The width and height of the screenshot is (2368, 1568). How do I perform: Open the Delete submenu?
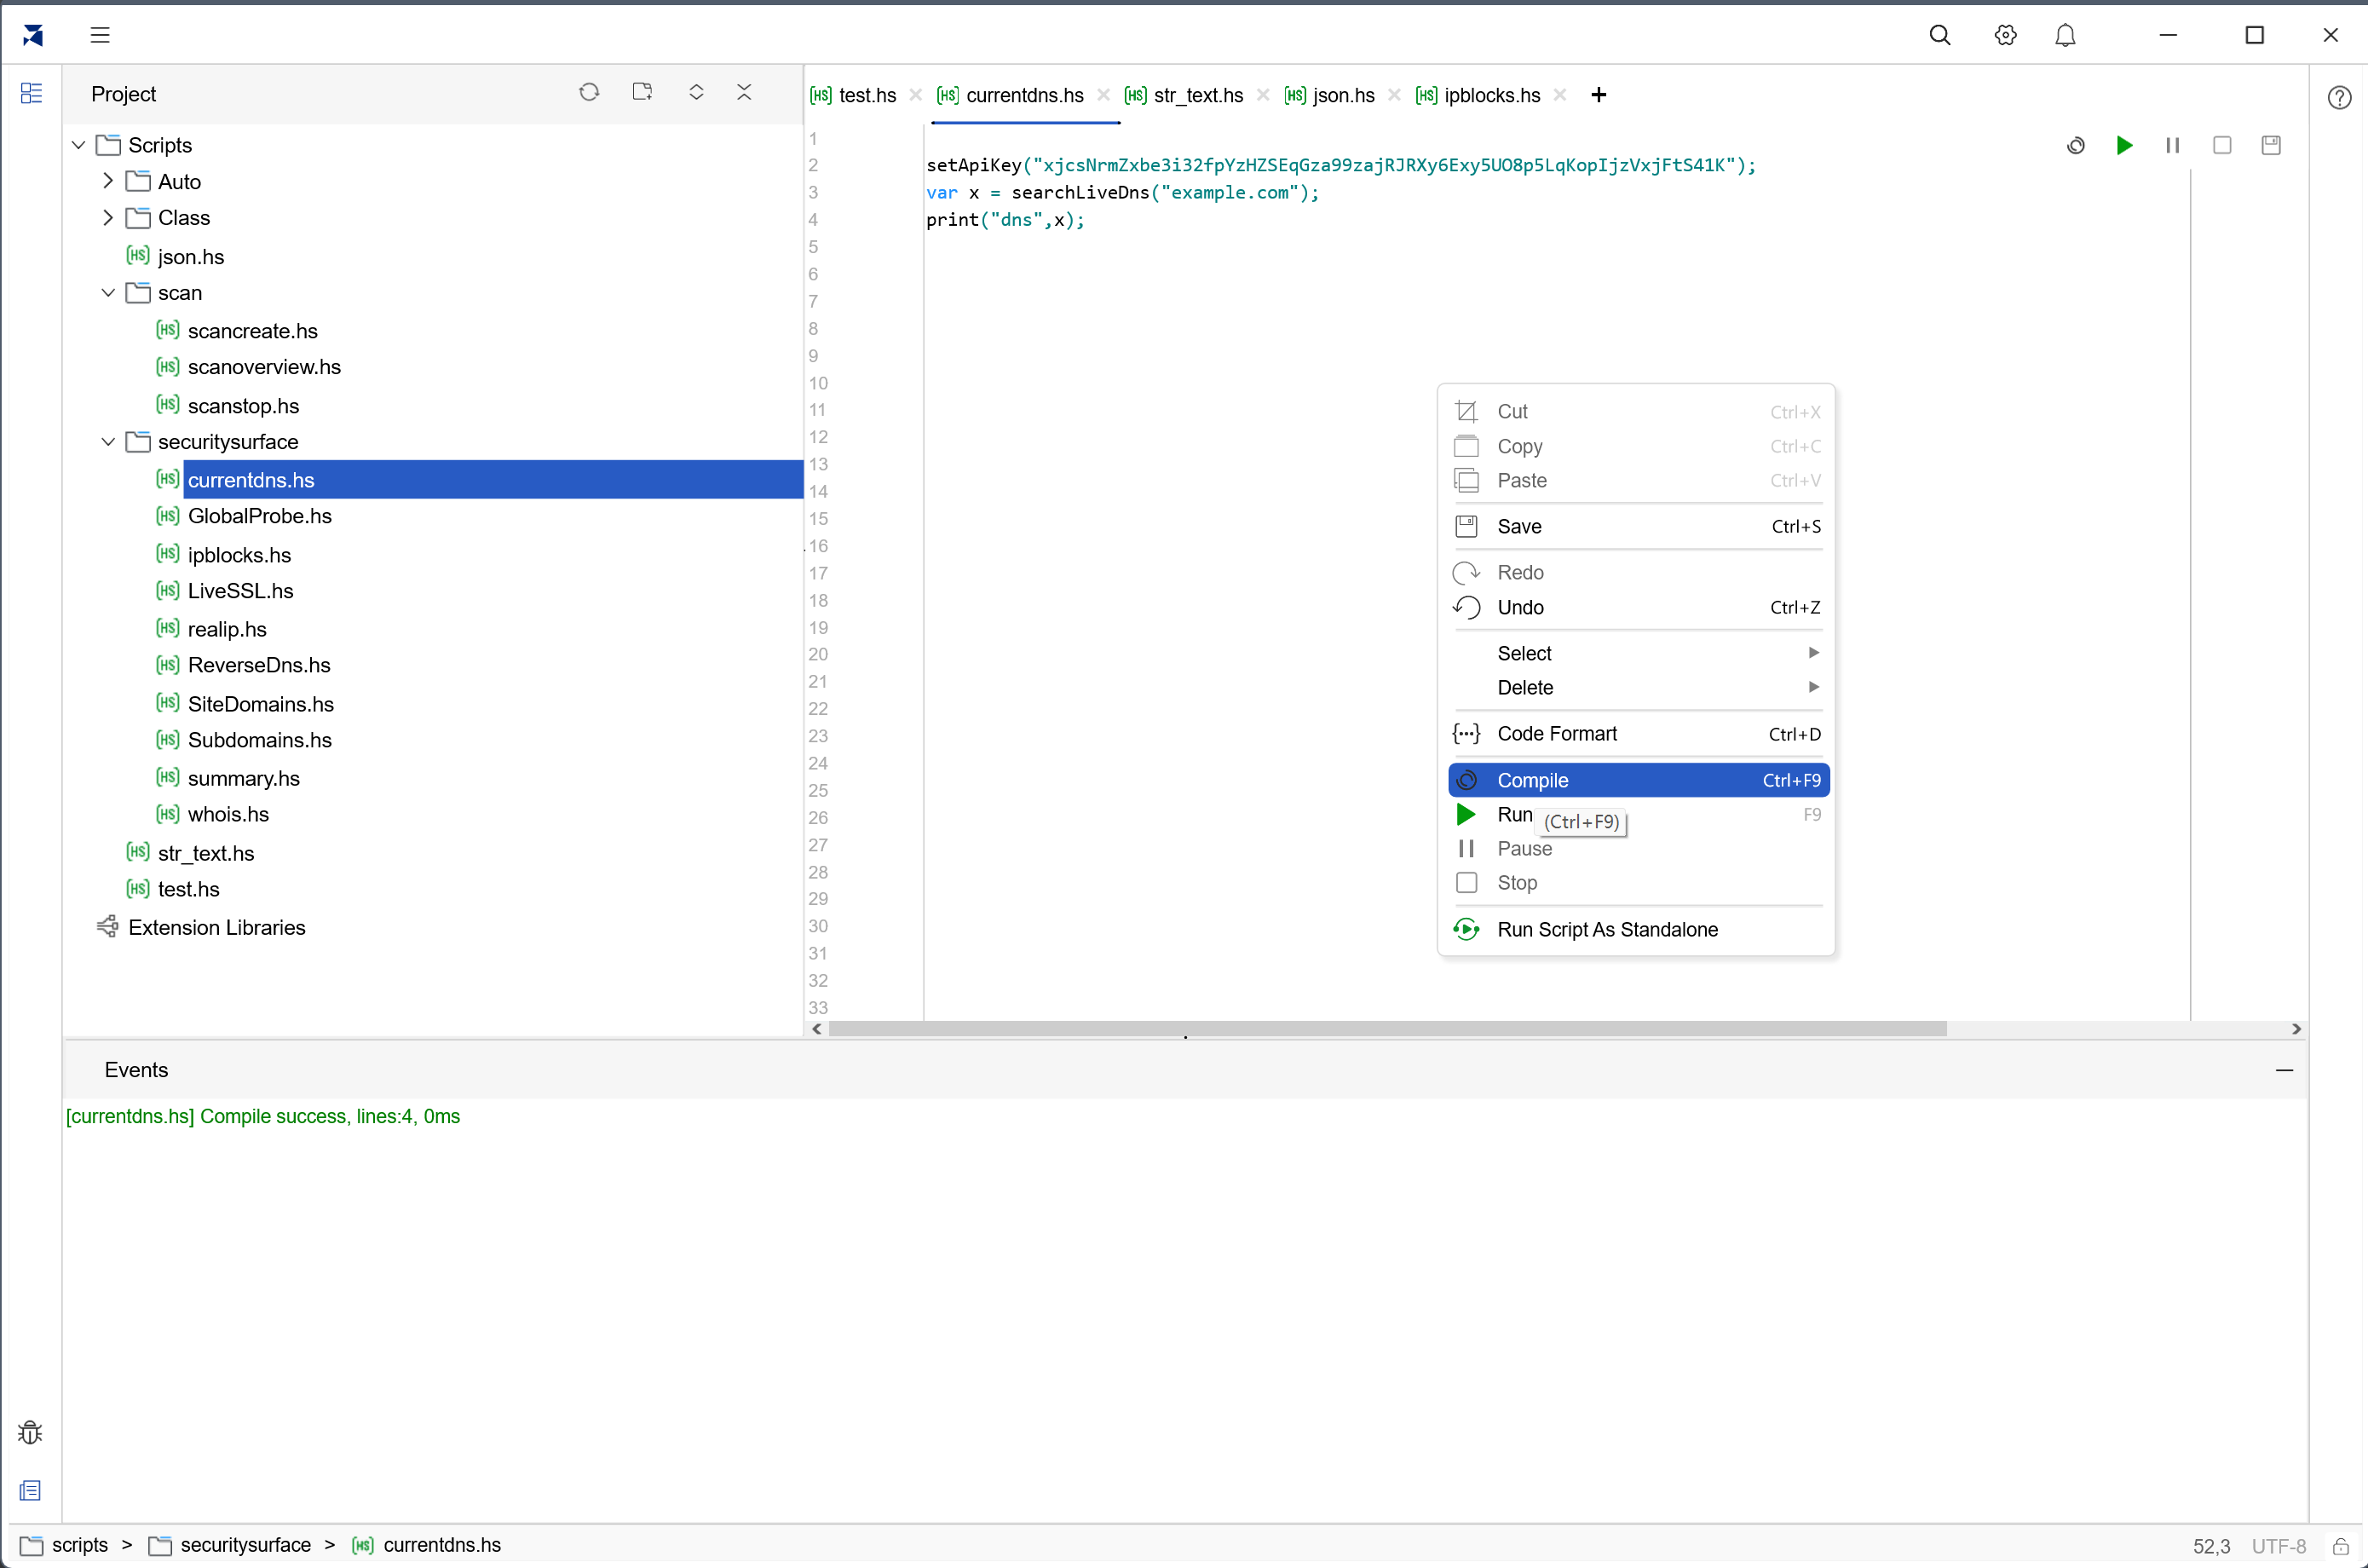click(x=1638, y=687)
